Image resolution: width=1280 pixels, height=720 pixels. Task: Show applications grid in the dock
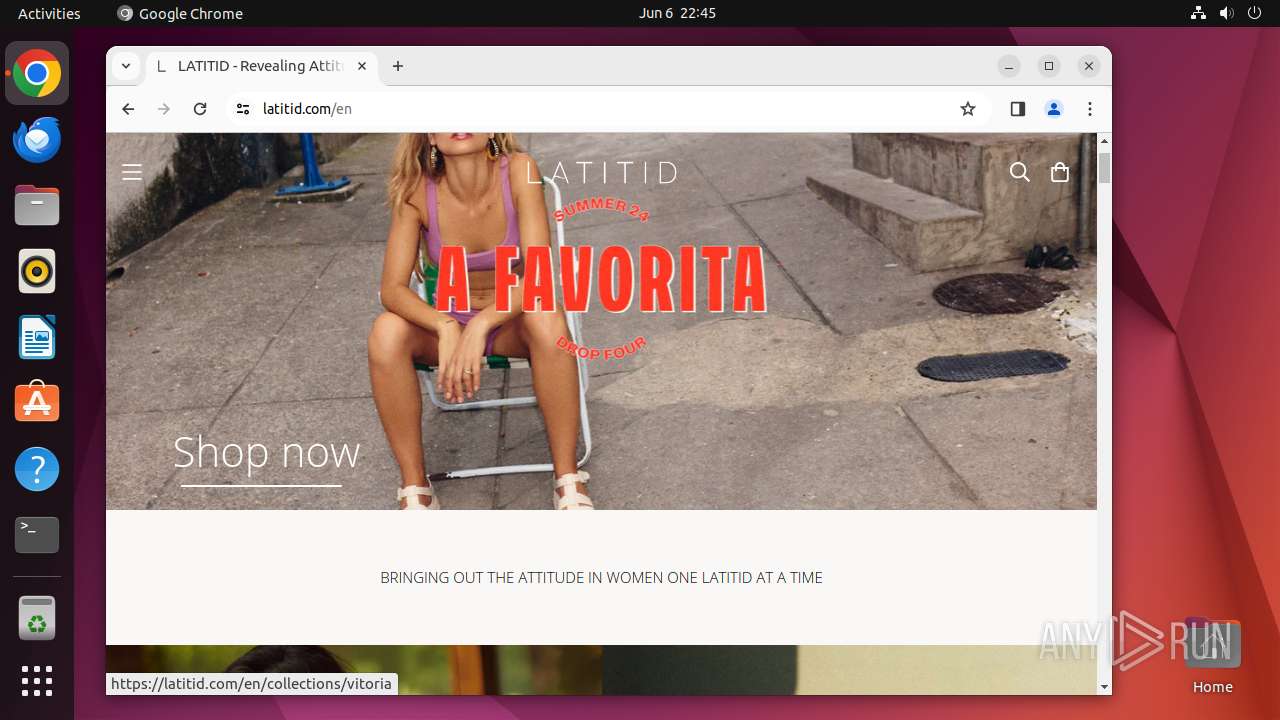37,681
